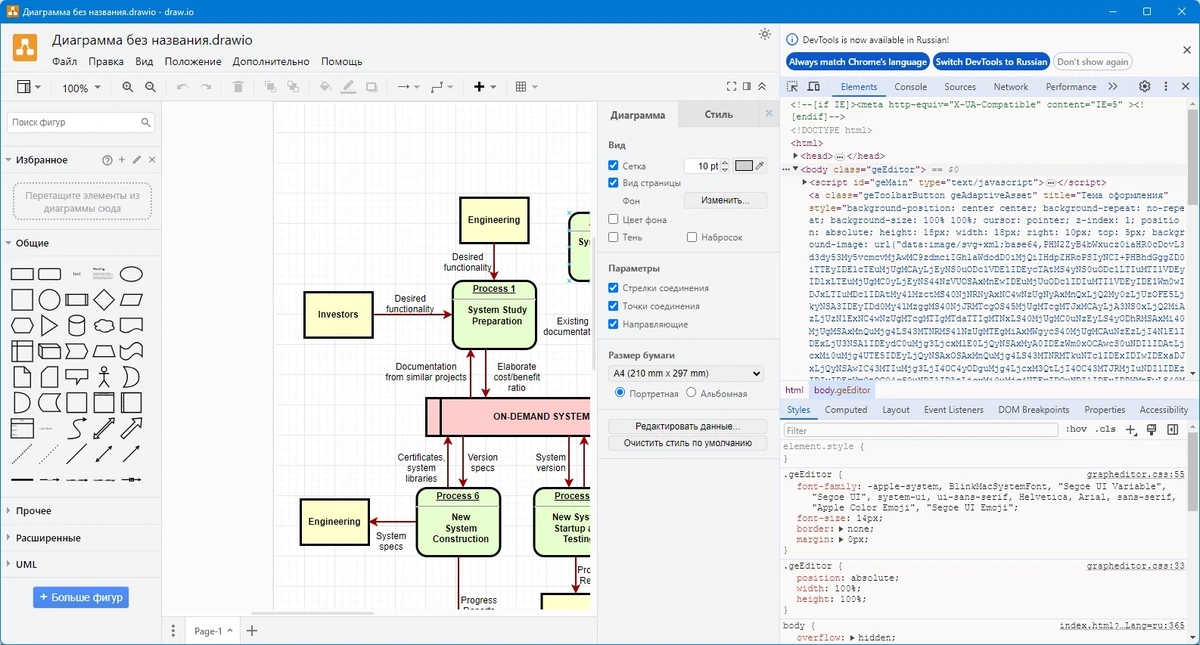Viewport: 1200px width, 645px height.
Task: Enable the Тень checkbox
Action: [614, 237]
